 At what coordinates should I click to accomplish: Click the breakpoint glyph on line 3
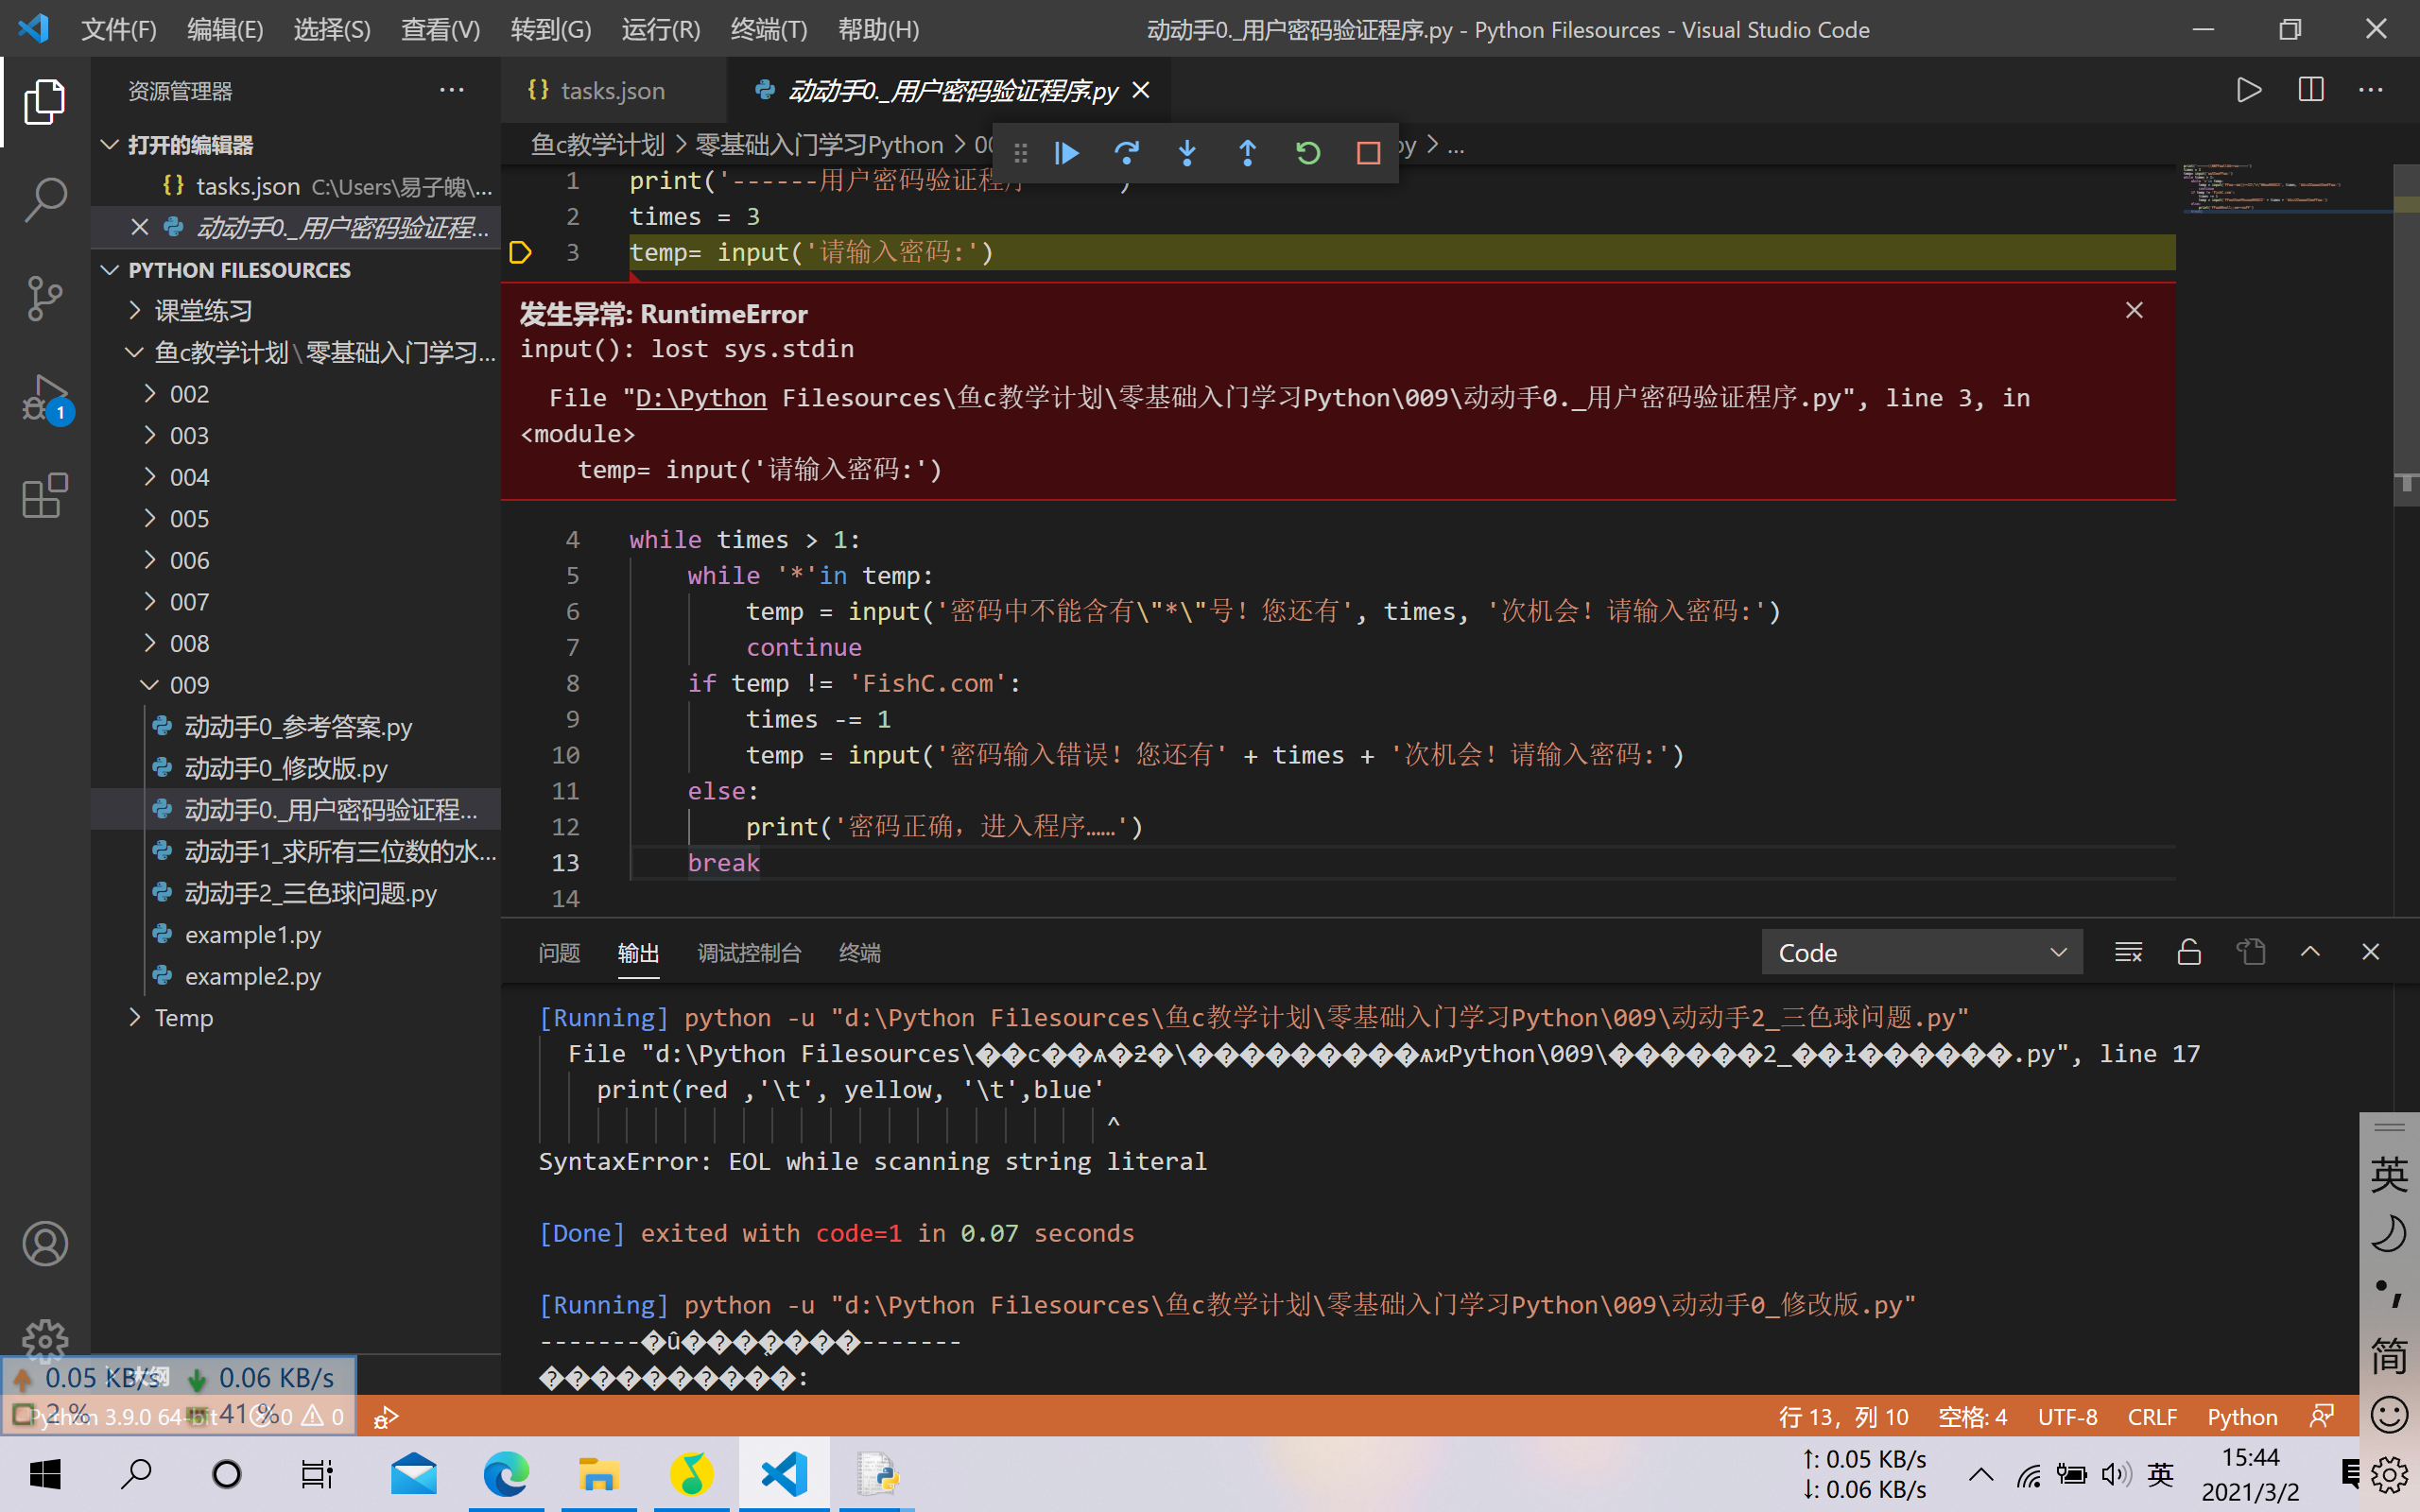point(520,252)
